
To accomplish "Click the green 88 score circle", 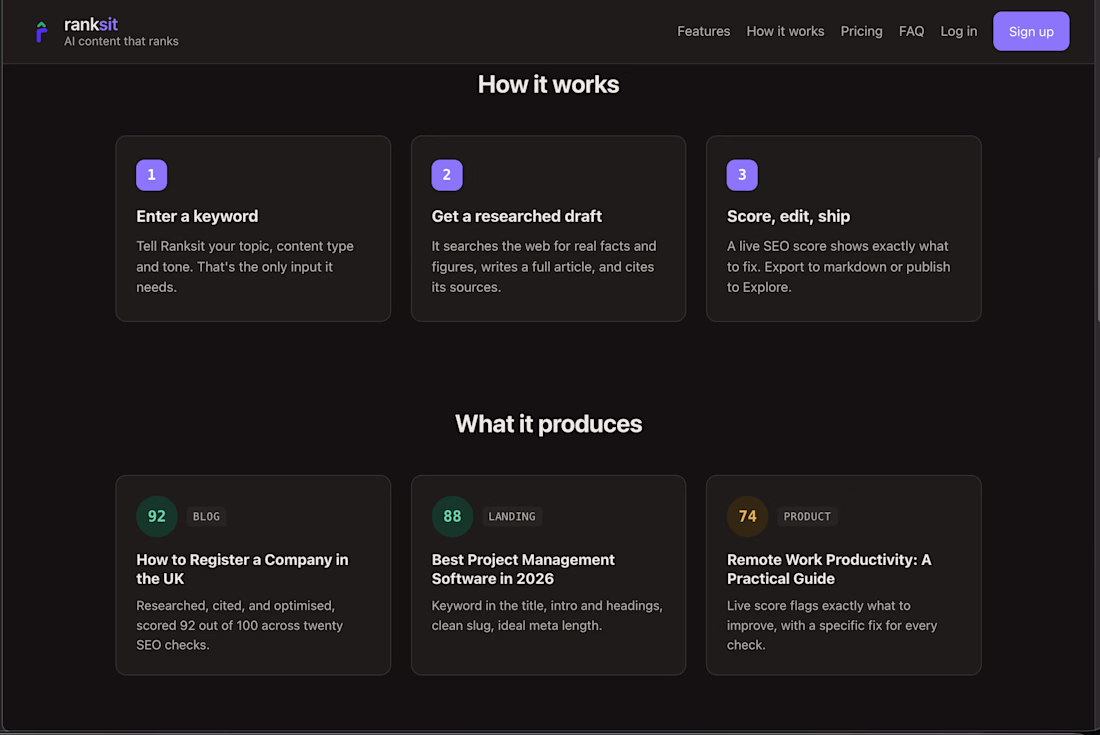I will click(452, 516).
